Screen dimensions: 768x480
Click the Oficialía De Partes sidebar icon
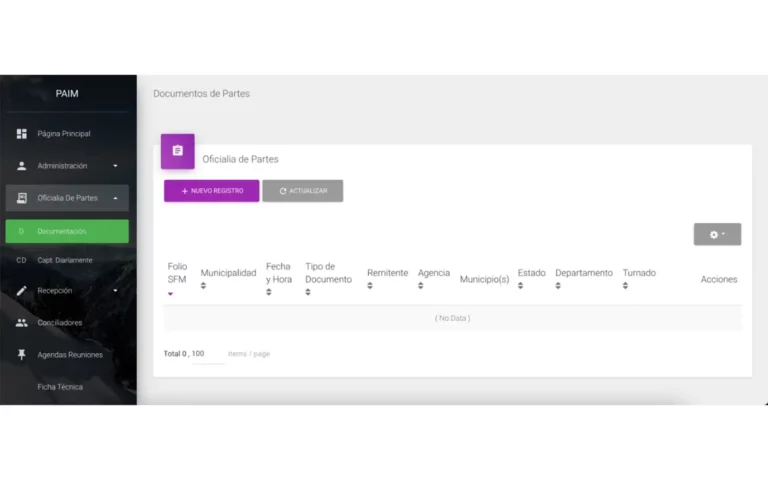click(x=22, y=198)
